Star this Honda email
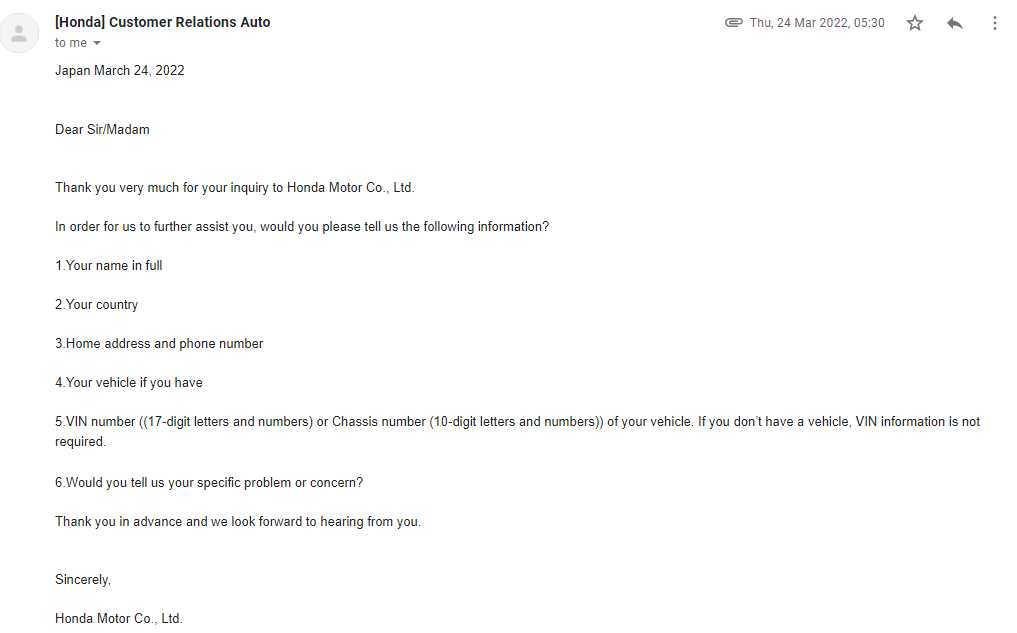Screen dimensions: 1017x633 915,23
